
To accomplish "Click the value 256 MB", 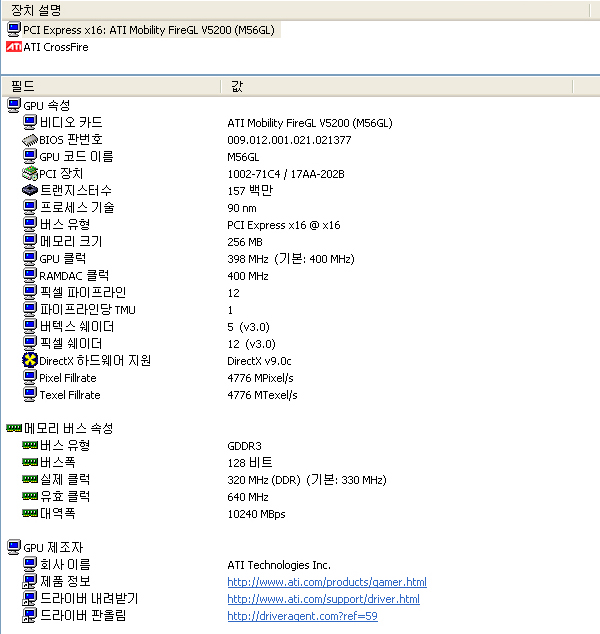I will 245,242.
